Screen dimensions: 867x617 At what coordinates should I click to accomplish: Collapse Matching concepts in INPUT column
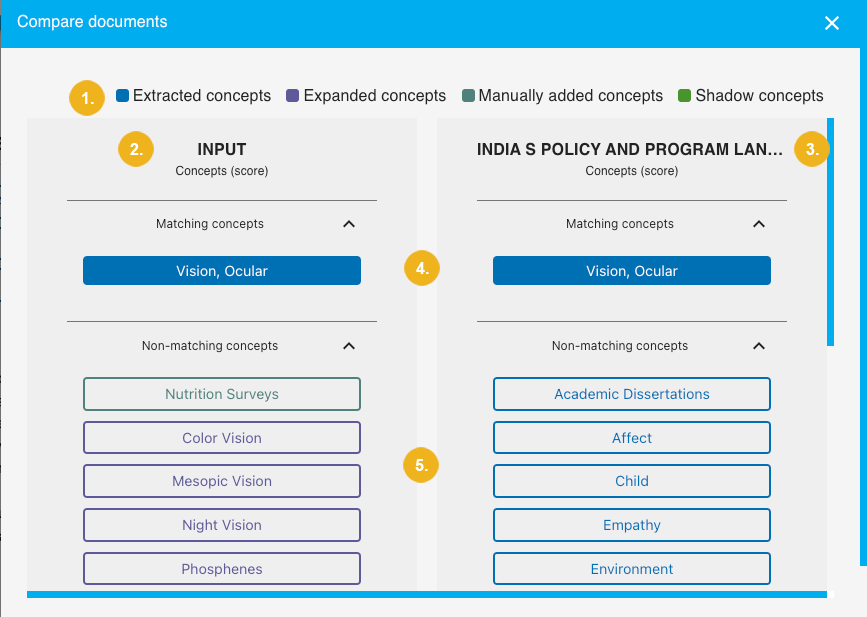348,224
